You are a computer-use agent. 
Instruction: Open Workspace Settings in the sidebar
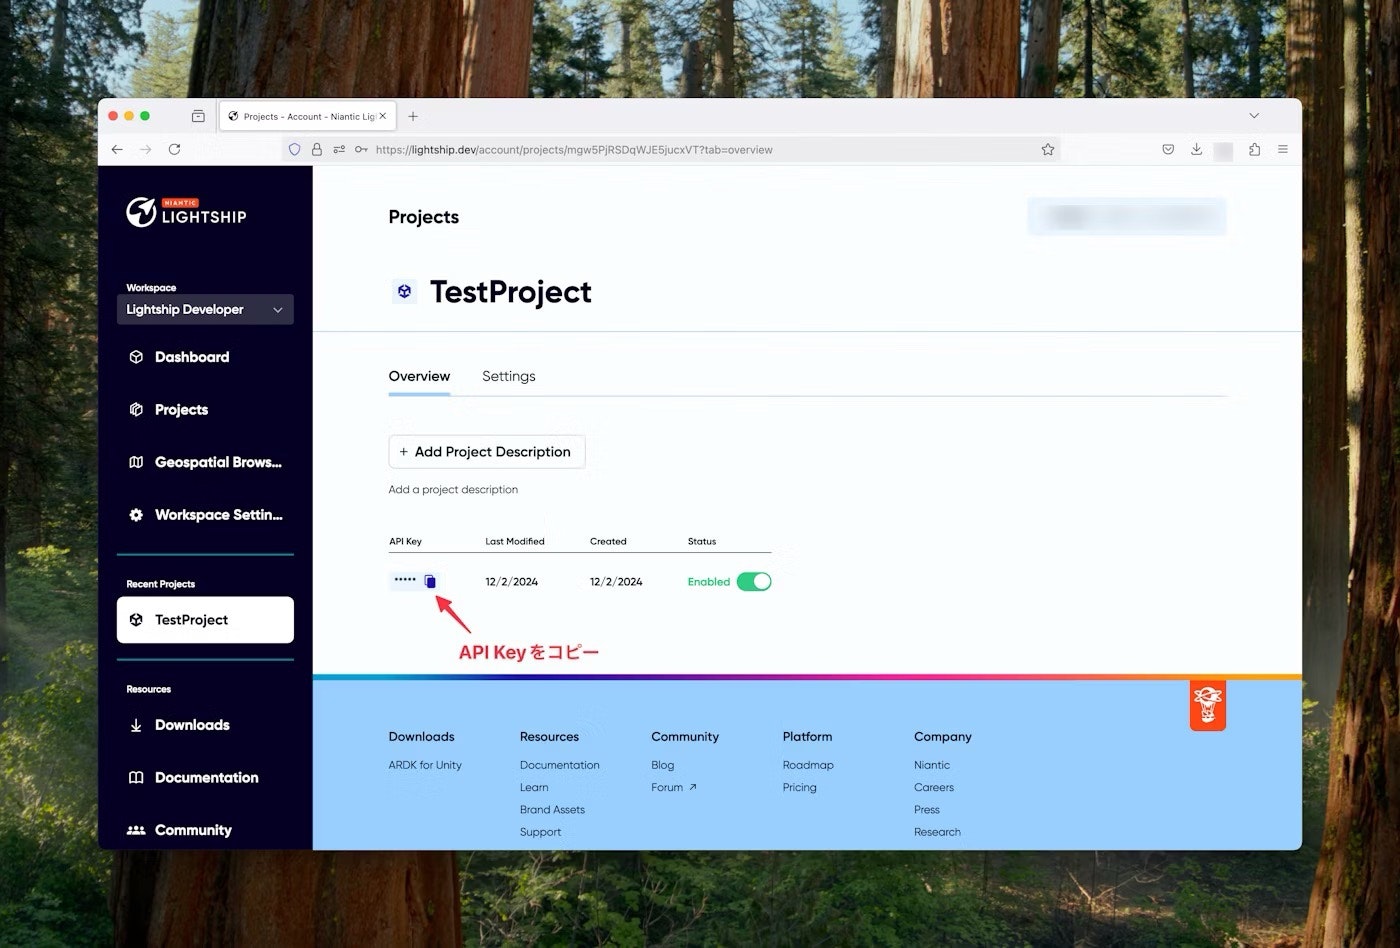pos(205,515)
